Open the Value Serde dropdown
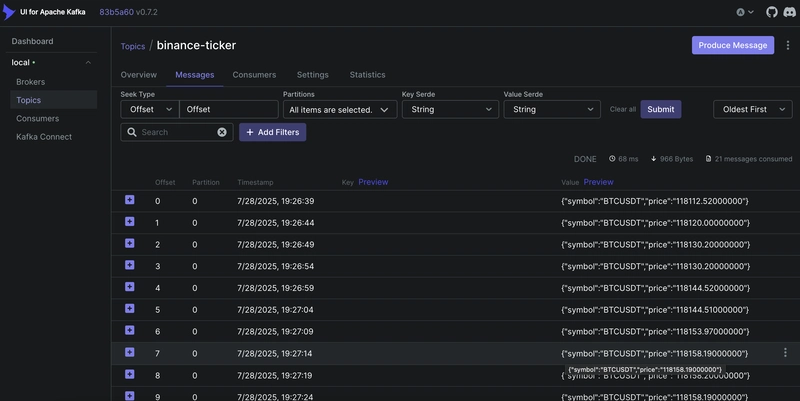 552,110
